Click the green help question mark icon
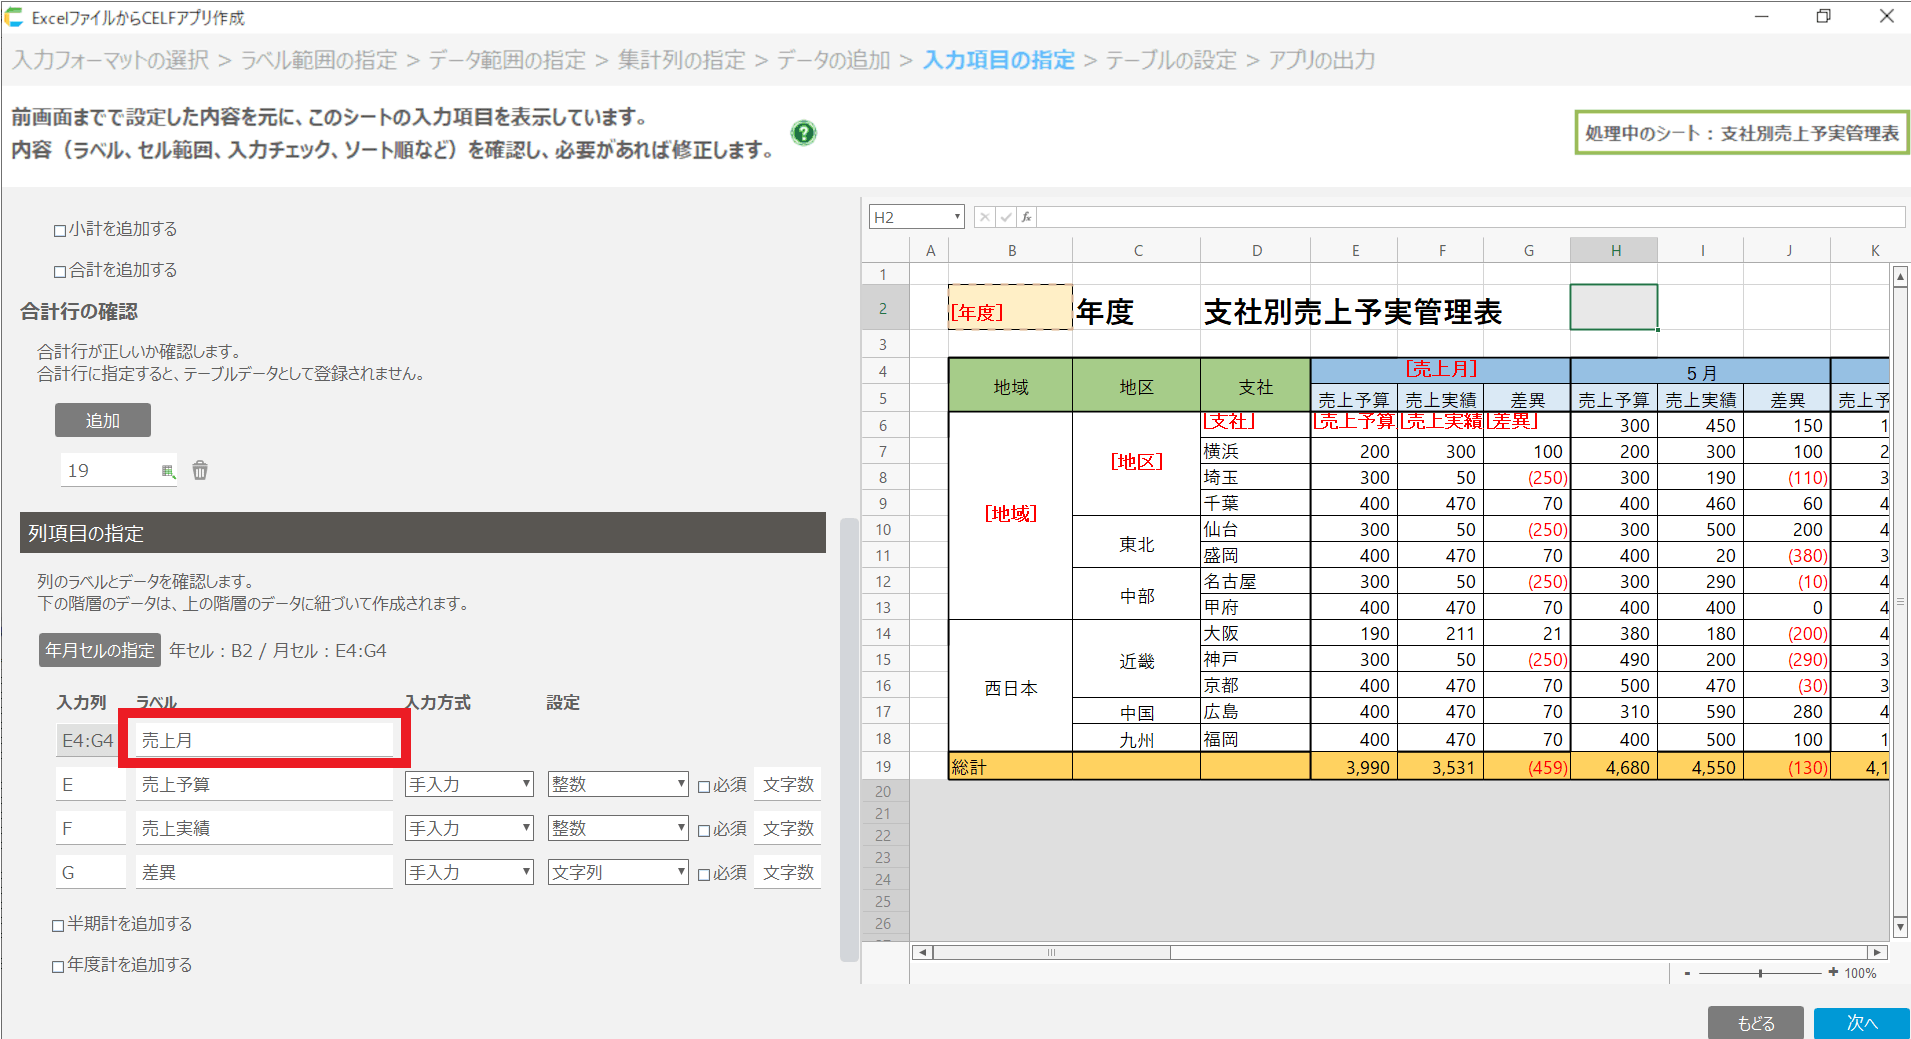1911x1039 pixels. point(803,133)
